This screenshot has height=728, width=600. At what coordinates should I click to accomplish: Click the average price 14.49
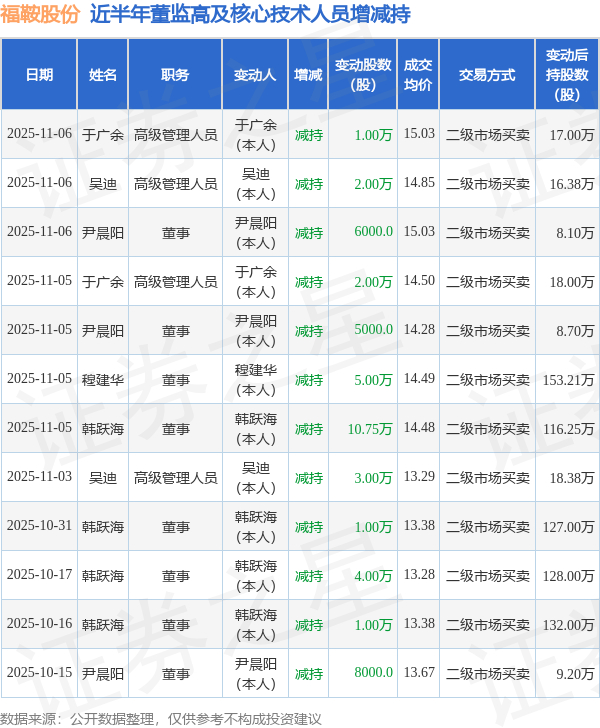pyautogui.click(x=419, y=378)
